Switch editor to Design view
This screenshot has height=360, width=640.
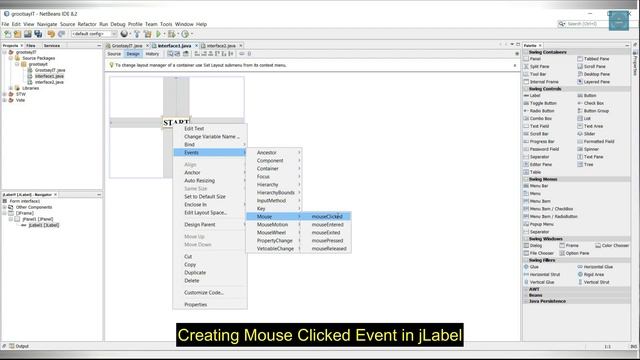pos(133,54)
